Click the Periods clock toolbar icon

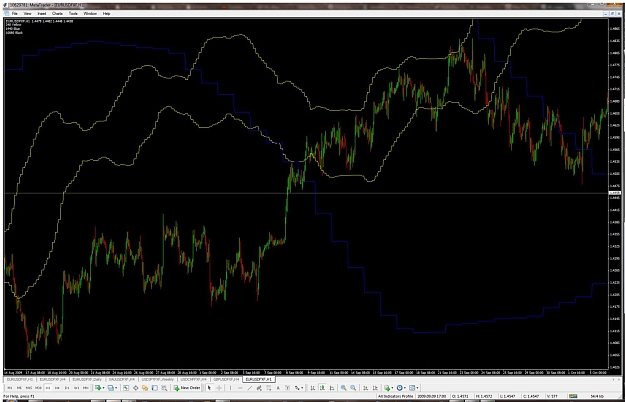coord(399,388)
